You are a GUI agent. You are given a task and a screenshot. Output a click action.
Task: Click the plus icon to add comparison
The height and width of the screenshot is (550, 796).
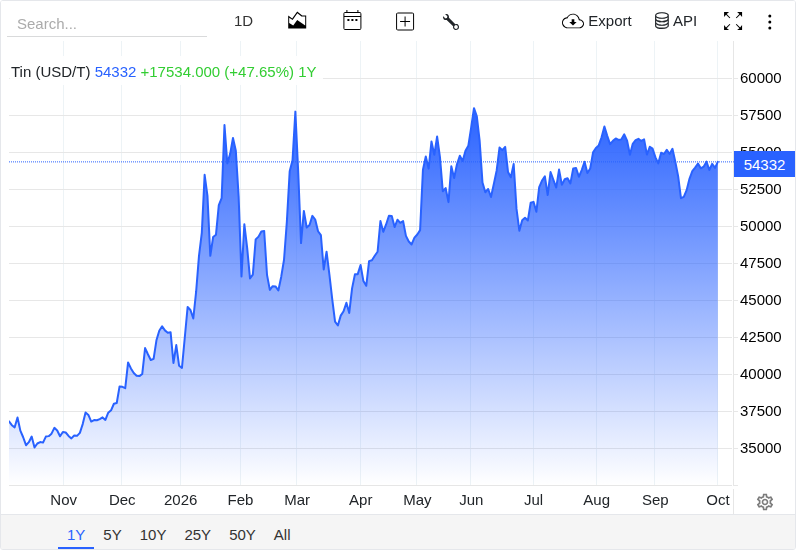point(405,21)
